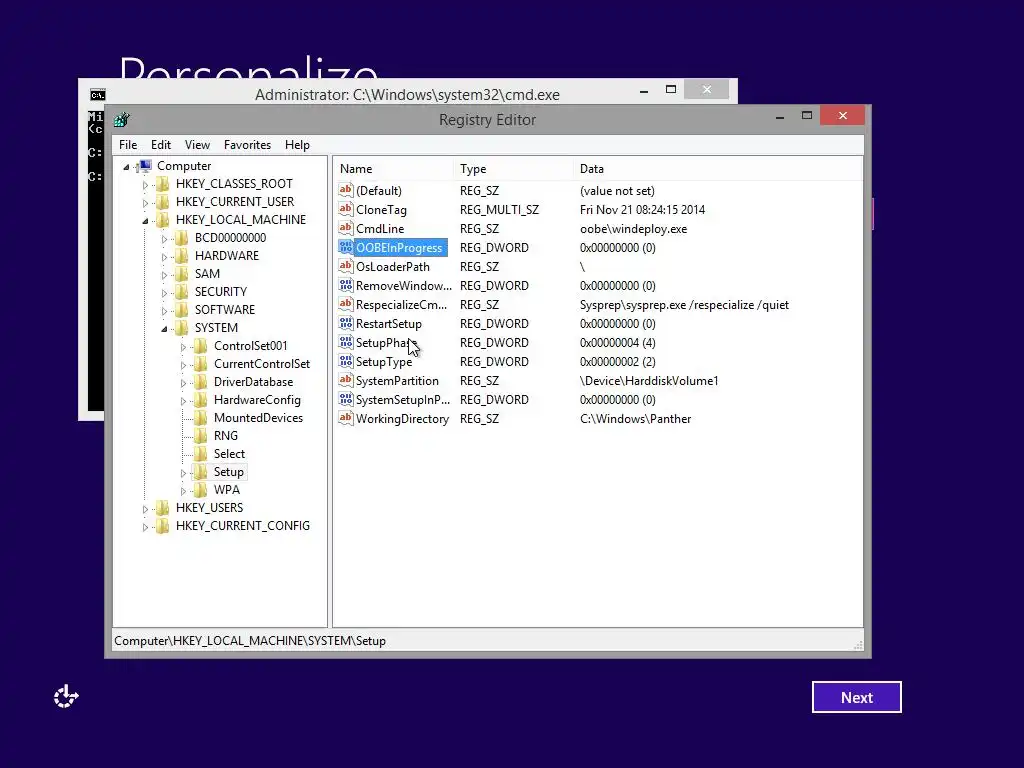Image resolution: width=1024 pixels, height=768 pixels.
Task: Open the Edit menu
Action: [161, 145]
